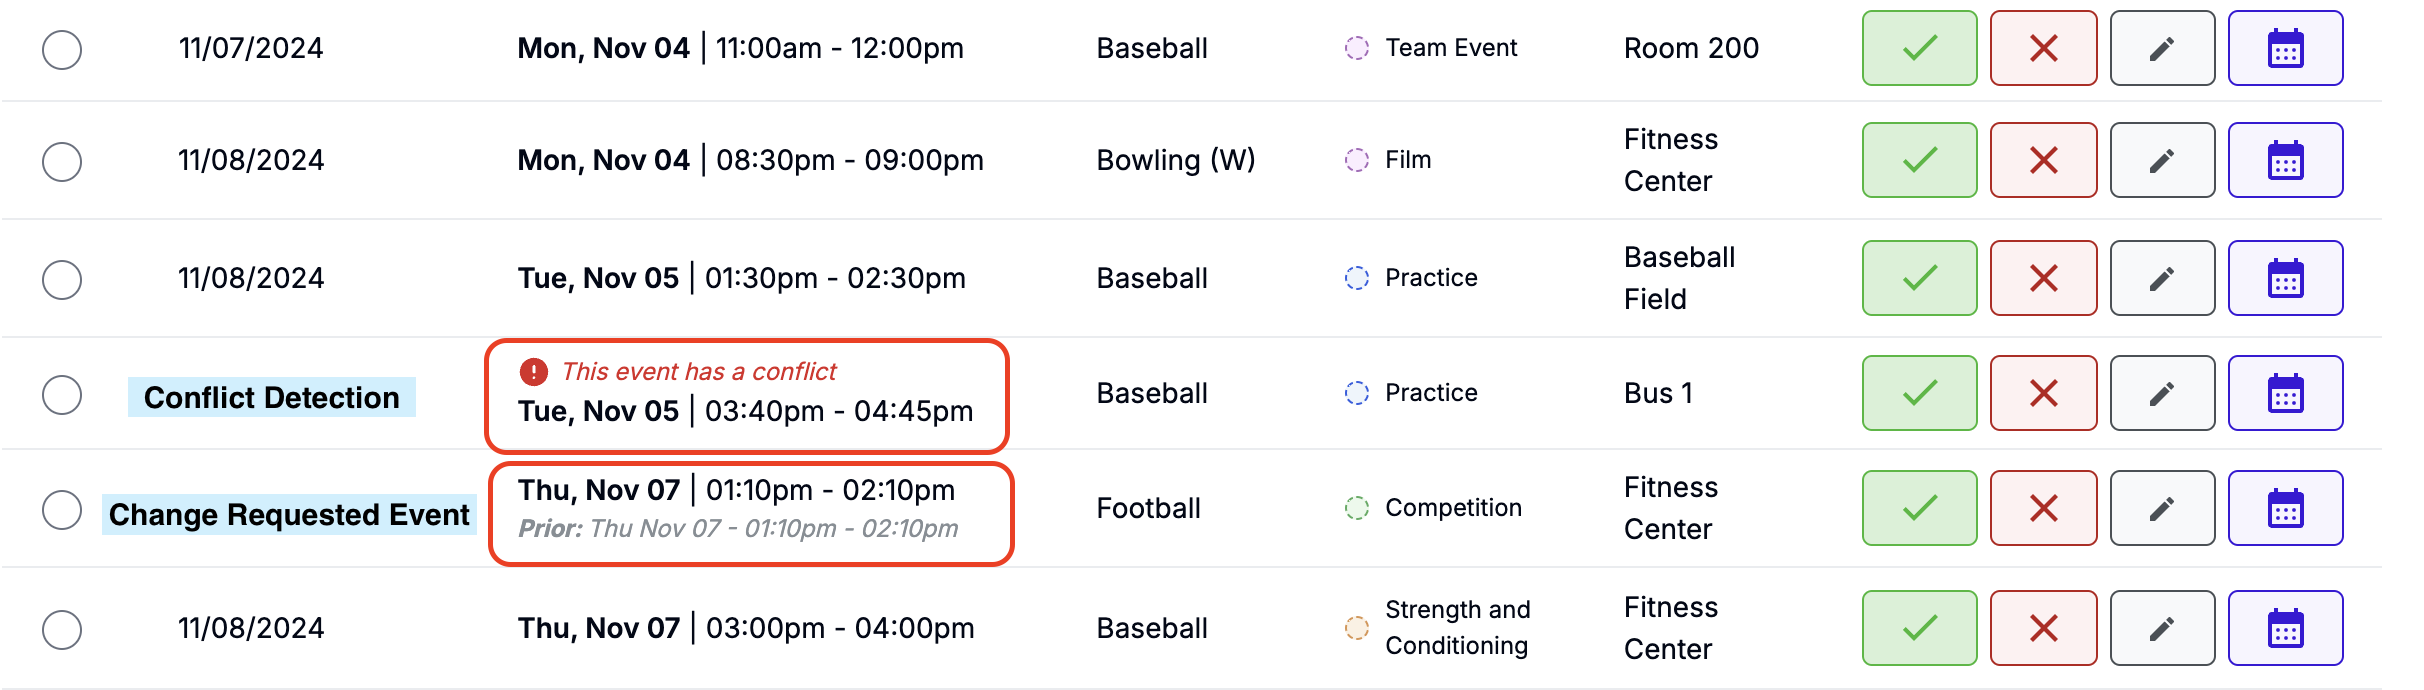
Task: Click the conflicting Tue, Nov 05 03:40pm time
Action: (745, 411)
